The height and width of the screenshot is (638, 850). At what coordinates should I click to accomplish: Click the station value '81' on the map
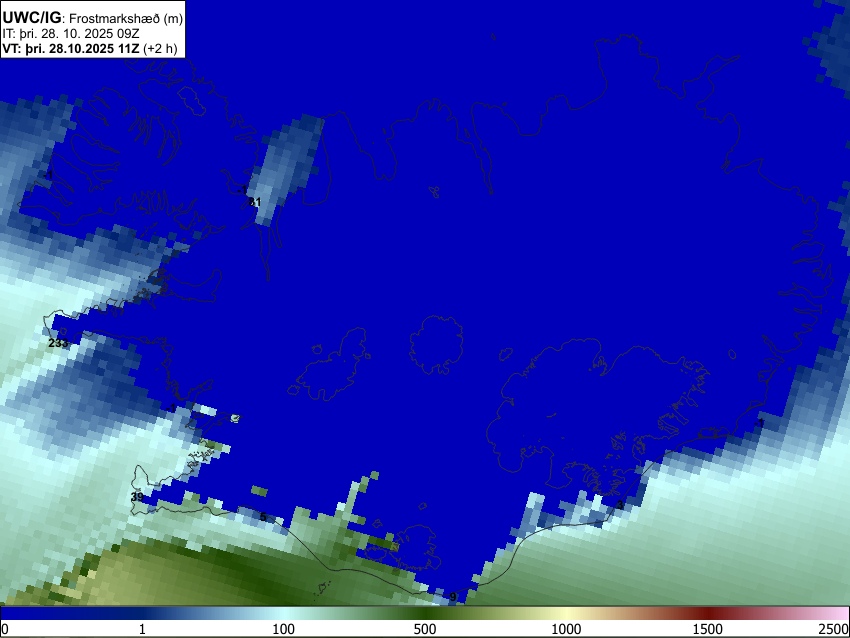pyautogui.click(x=255, y=202)
